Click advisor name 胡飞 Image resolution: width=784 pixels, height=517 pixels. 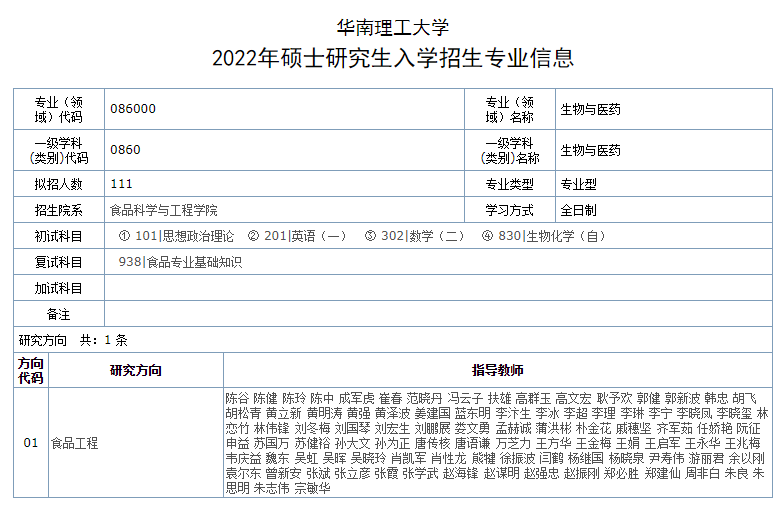tap(744, 398)
